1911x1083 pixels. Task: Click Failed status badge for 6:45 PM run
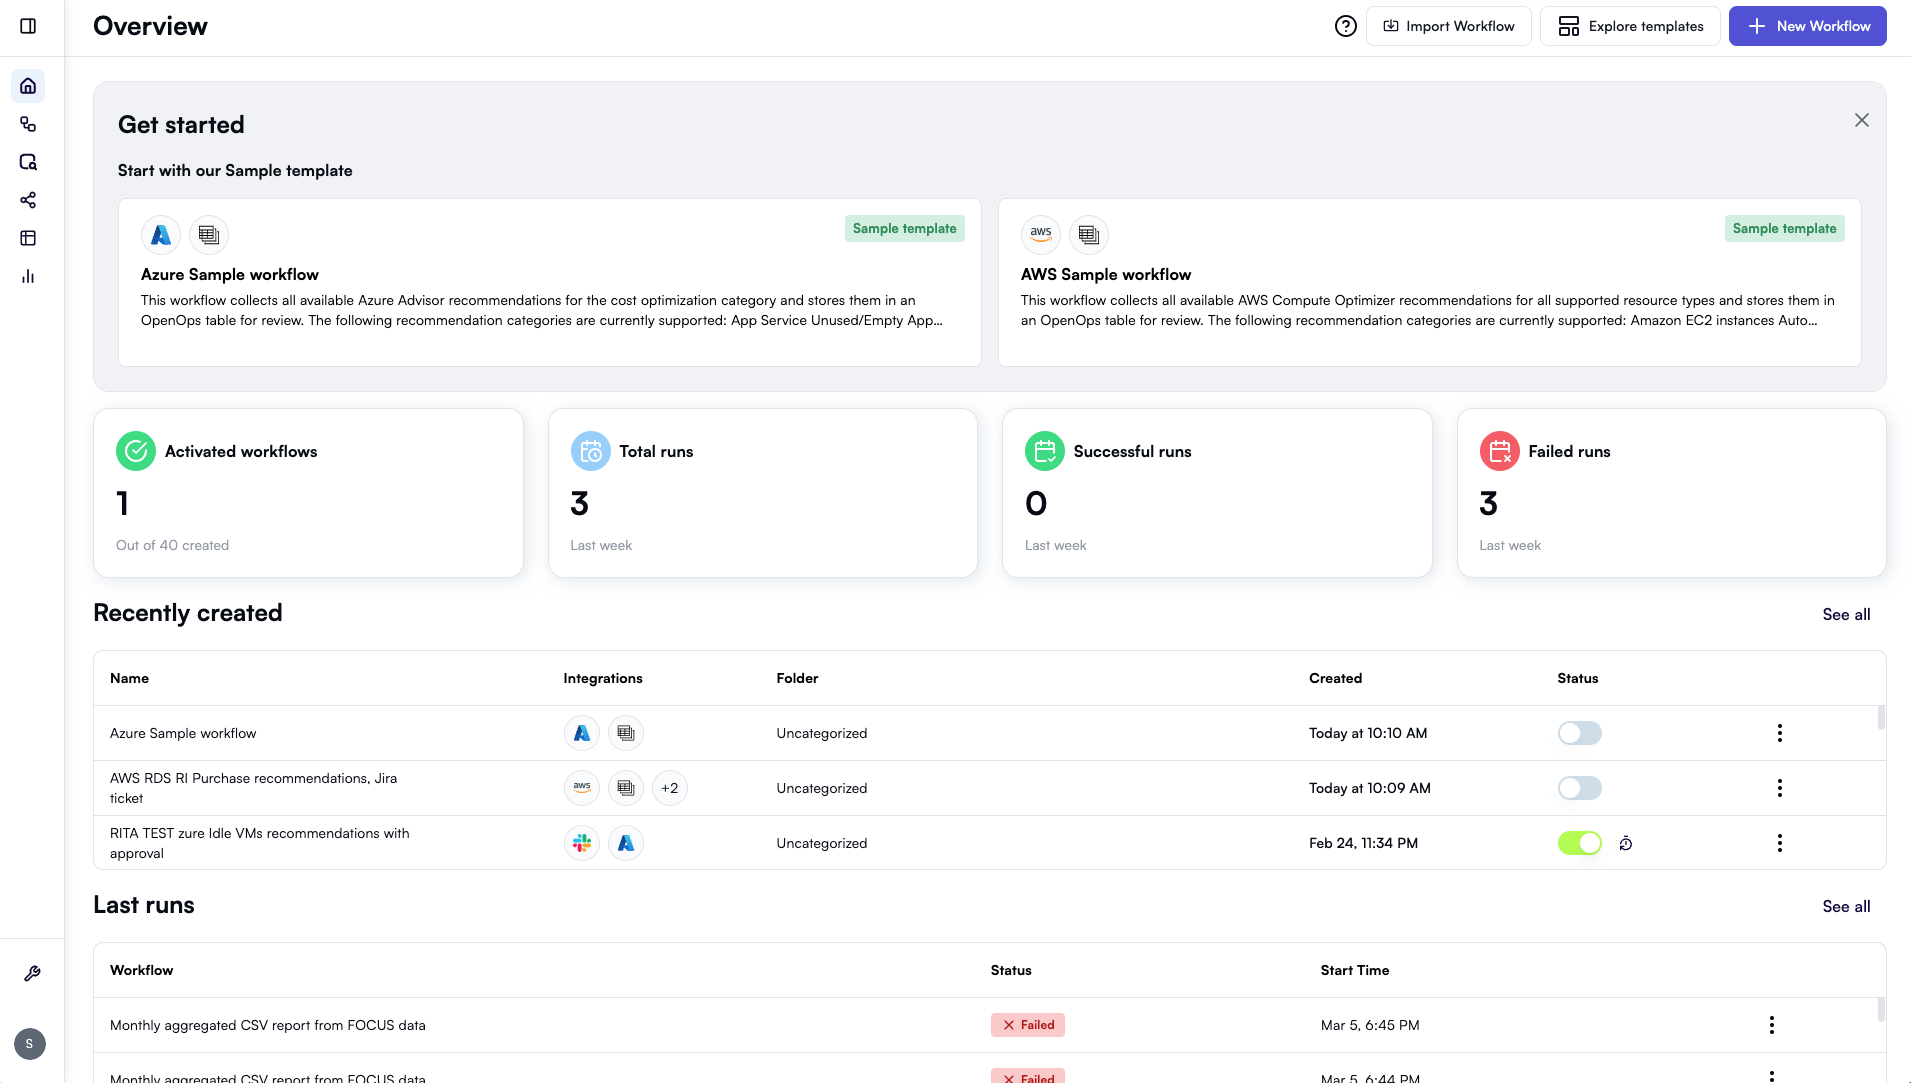1028,1025
